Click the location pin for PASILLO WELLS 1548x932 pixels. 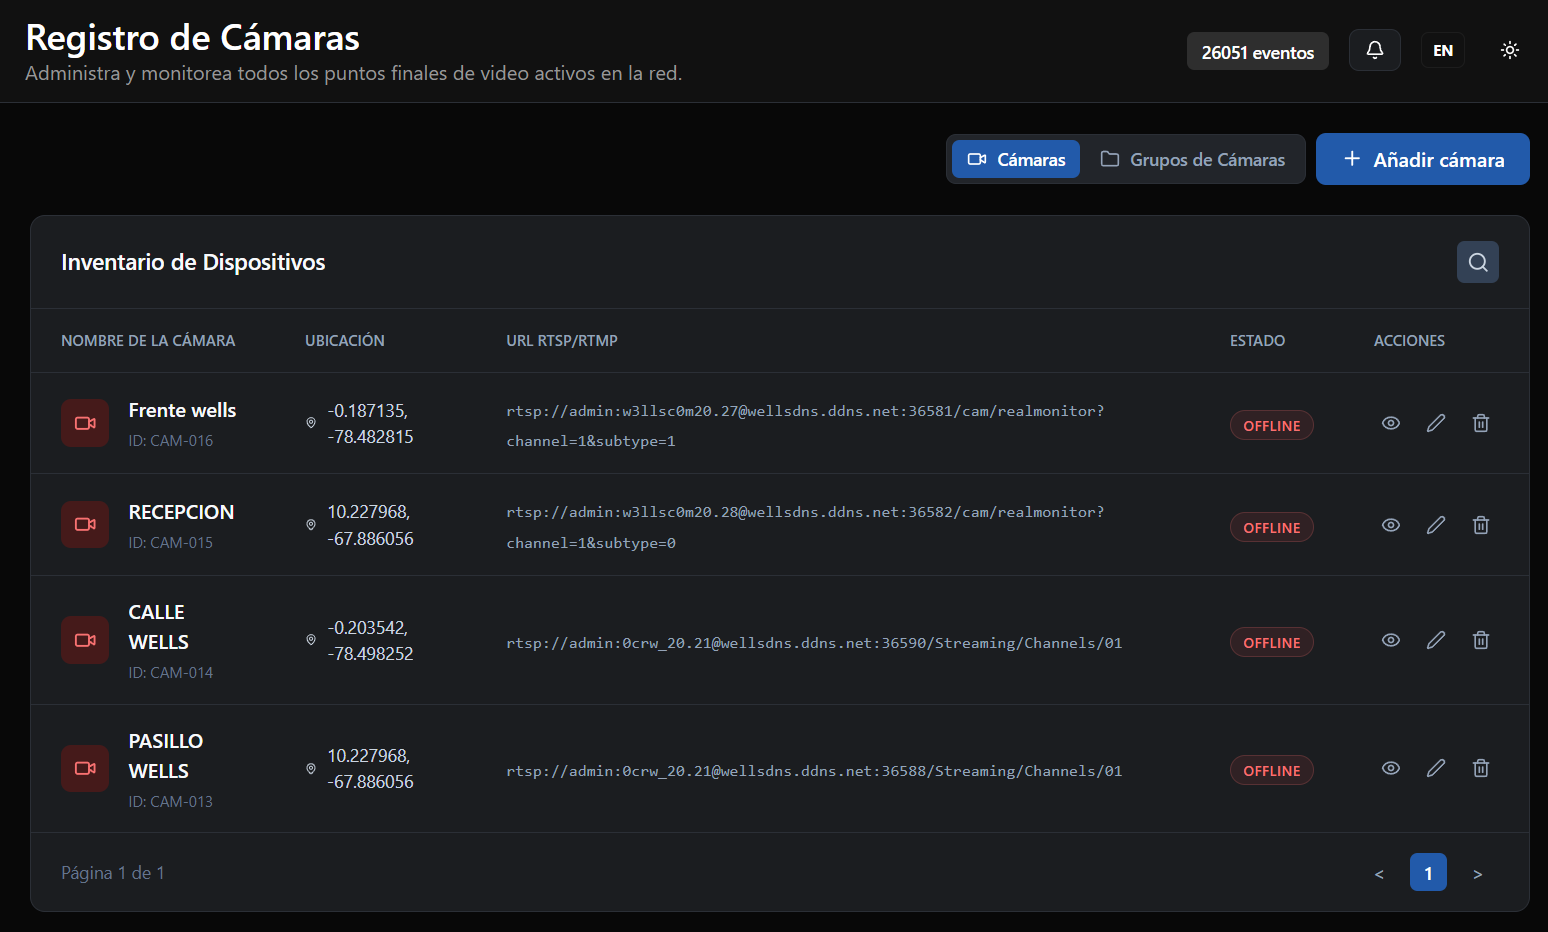pos(311,768)
